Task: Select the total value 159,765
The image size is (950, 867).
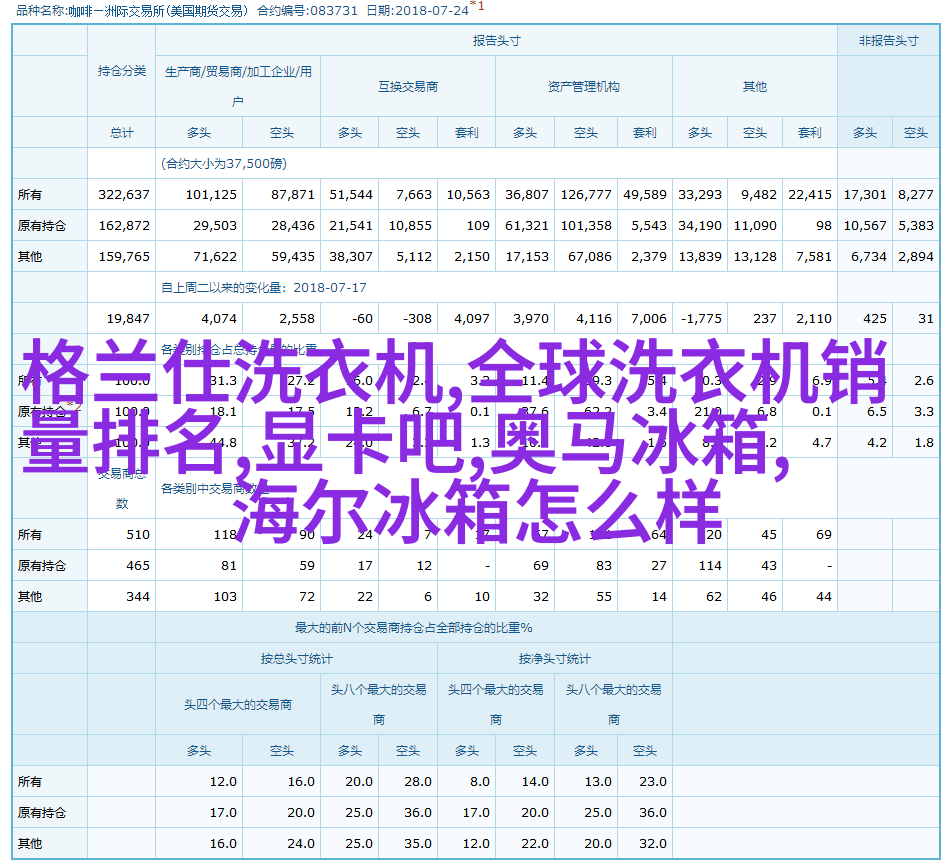Action: click(x=124, y=256)
